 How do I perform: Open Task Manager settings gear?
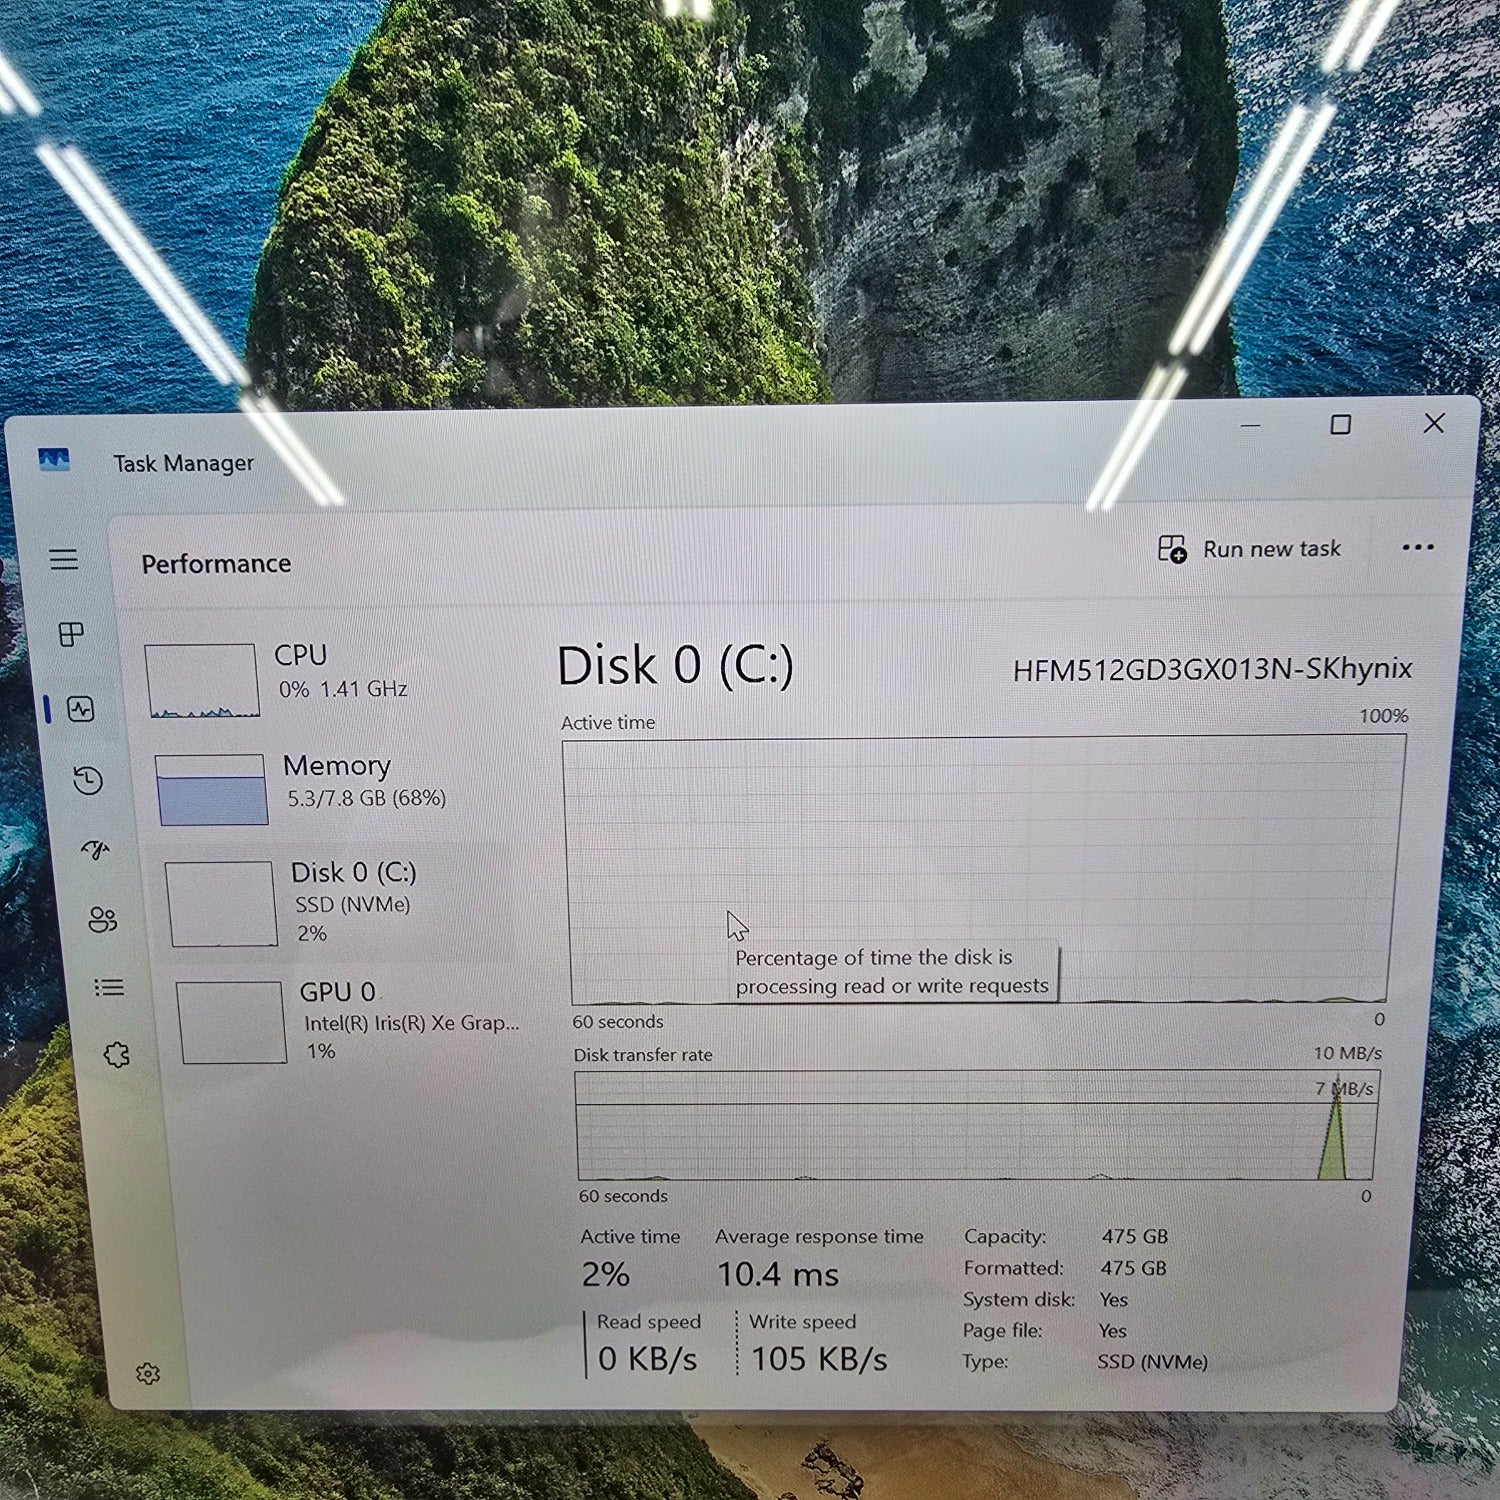click(148, 1374)
